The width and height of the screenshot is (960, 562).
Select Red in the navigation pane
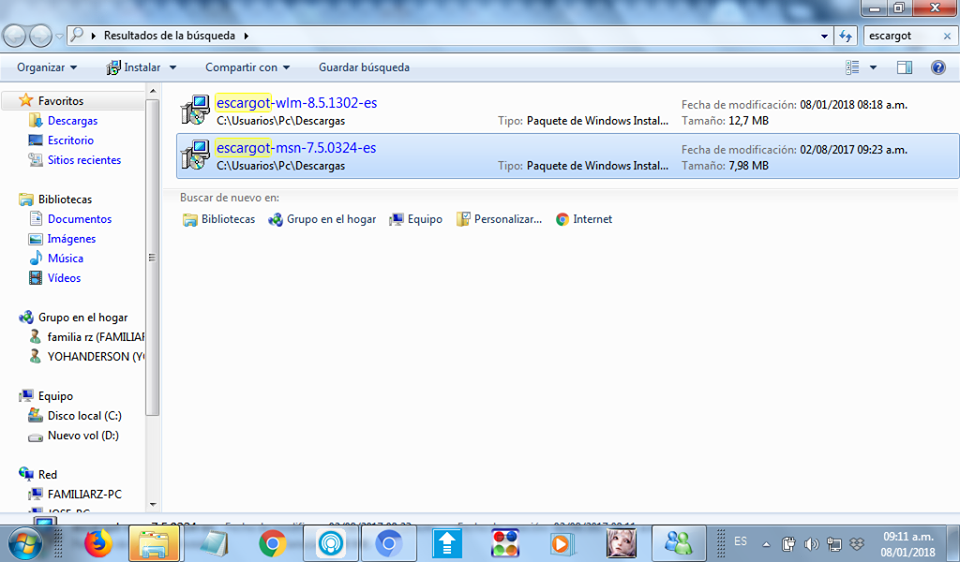(x=47, y=474)
